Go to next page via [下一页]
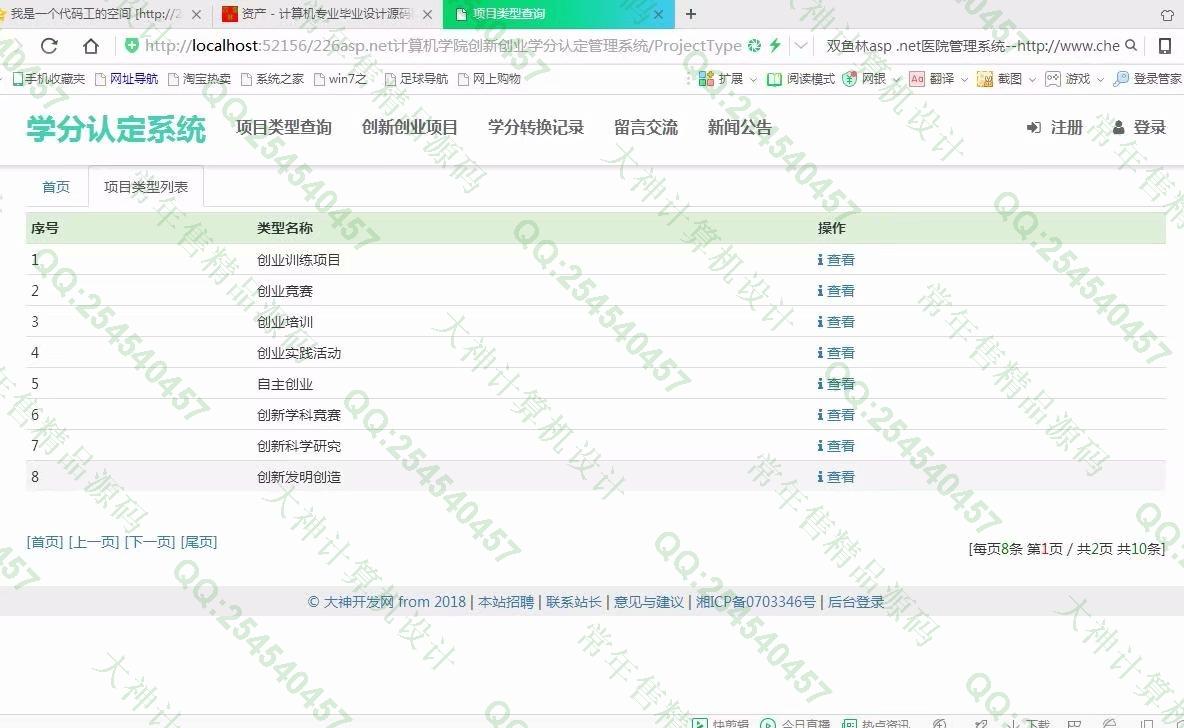The image size is (1184, 728). coord(150,541)
